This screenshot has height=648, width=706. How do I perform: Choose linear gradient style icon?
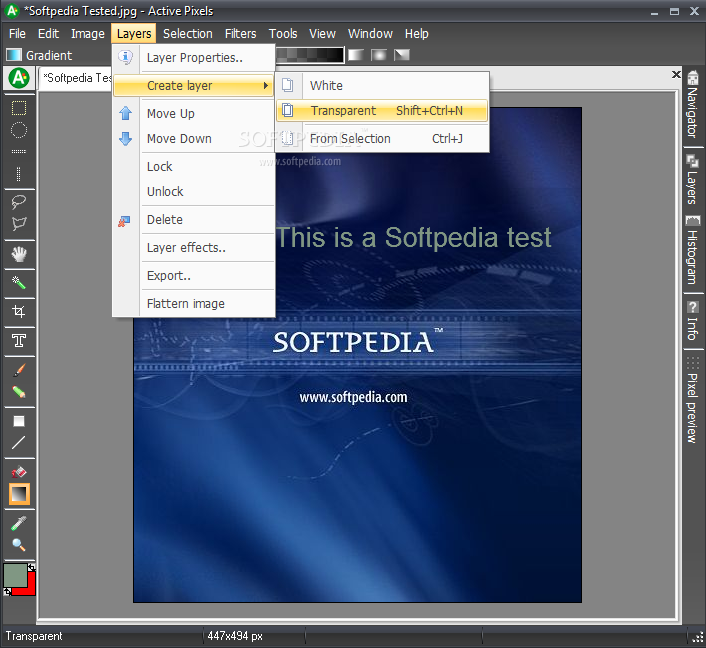pos(356,55)
